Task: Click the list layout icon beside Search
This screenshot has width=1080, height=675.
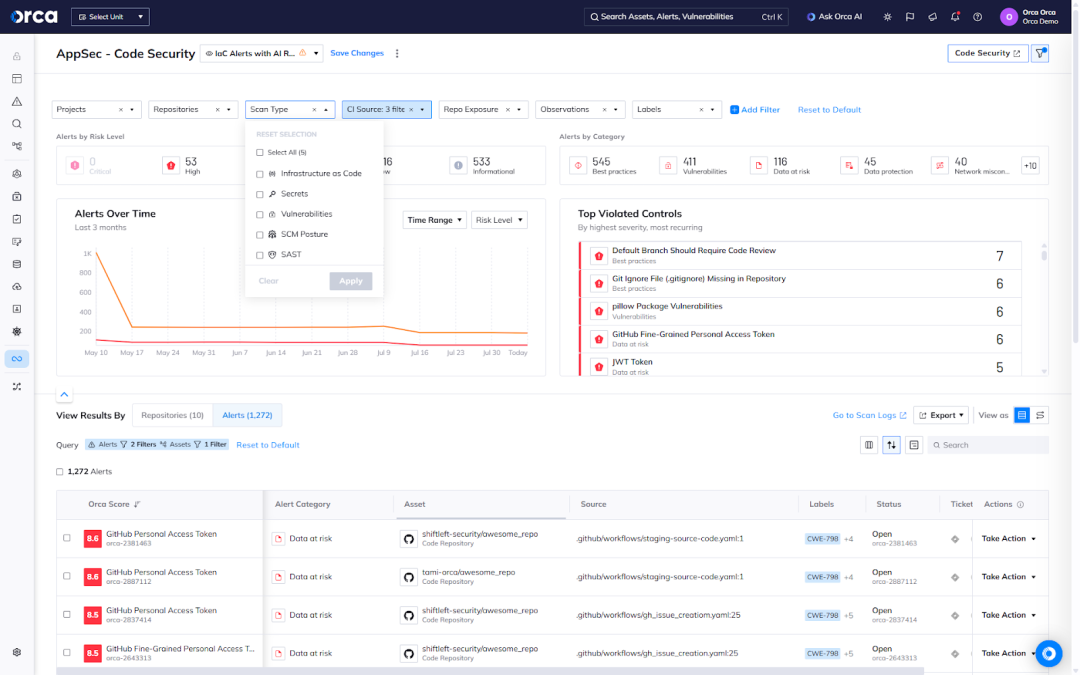Action: [914, 445]
